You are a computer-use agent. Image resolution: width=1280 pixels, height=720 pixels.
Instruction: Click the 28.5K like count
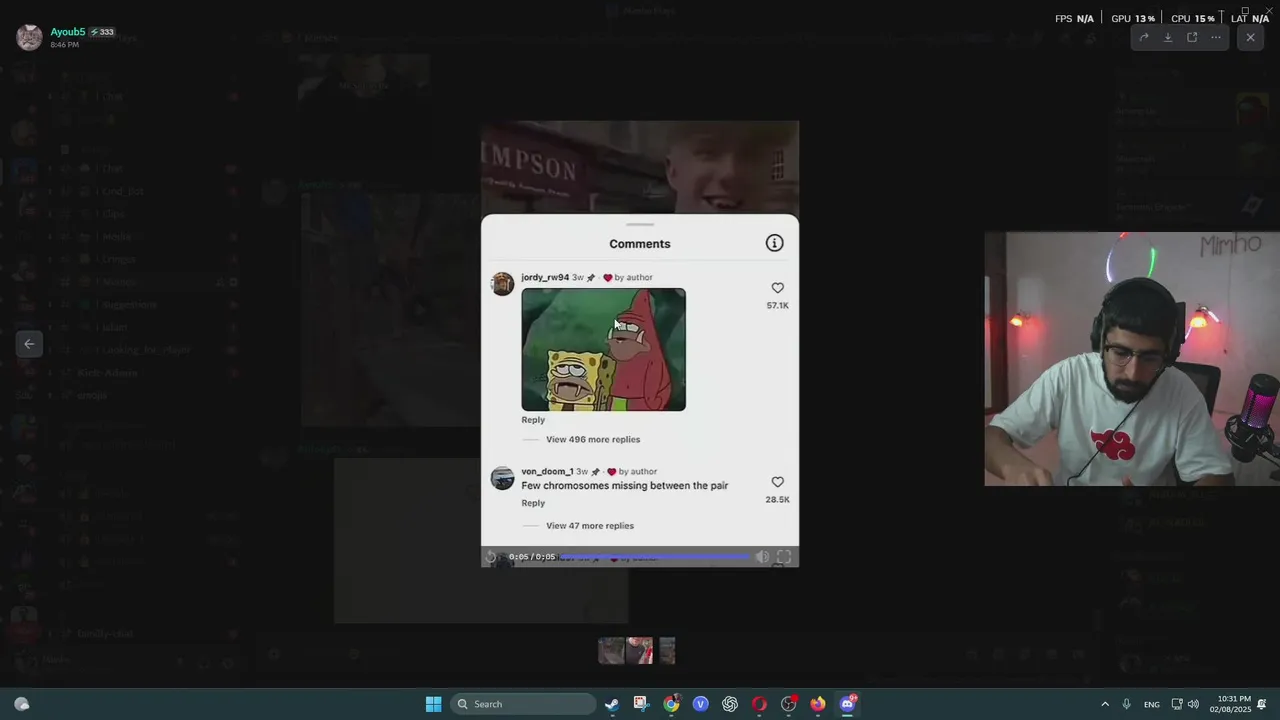[x=777, y=500]
